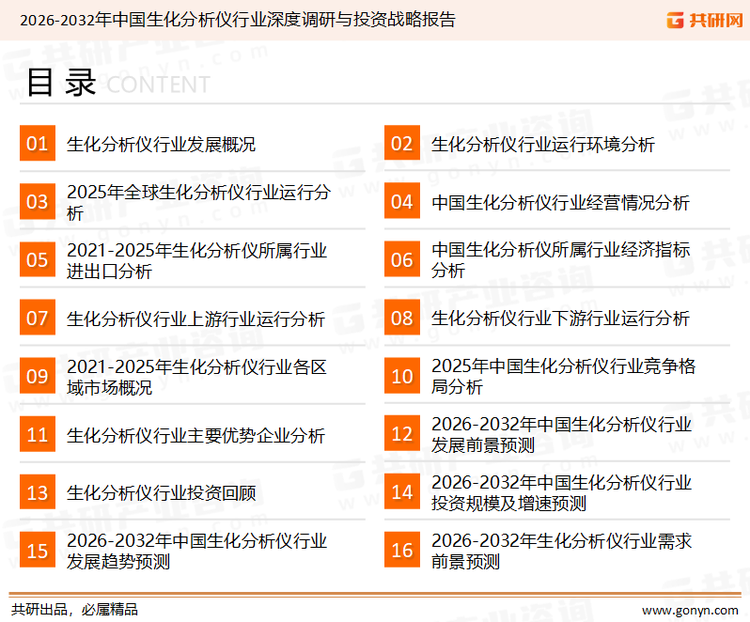The image size is (750, 622).
Task: Select the orange 08 number badge
Action: pyautogui.click(x=402, y=319)
